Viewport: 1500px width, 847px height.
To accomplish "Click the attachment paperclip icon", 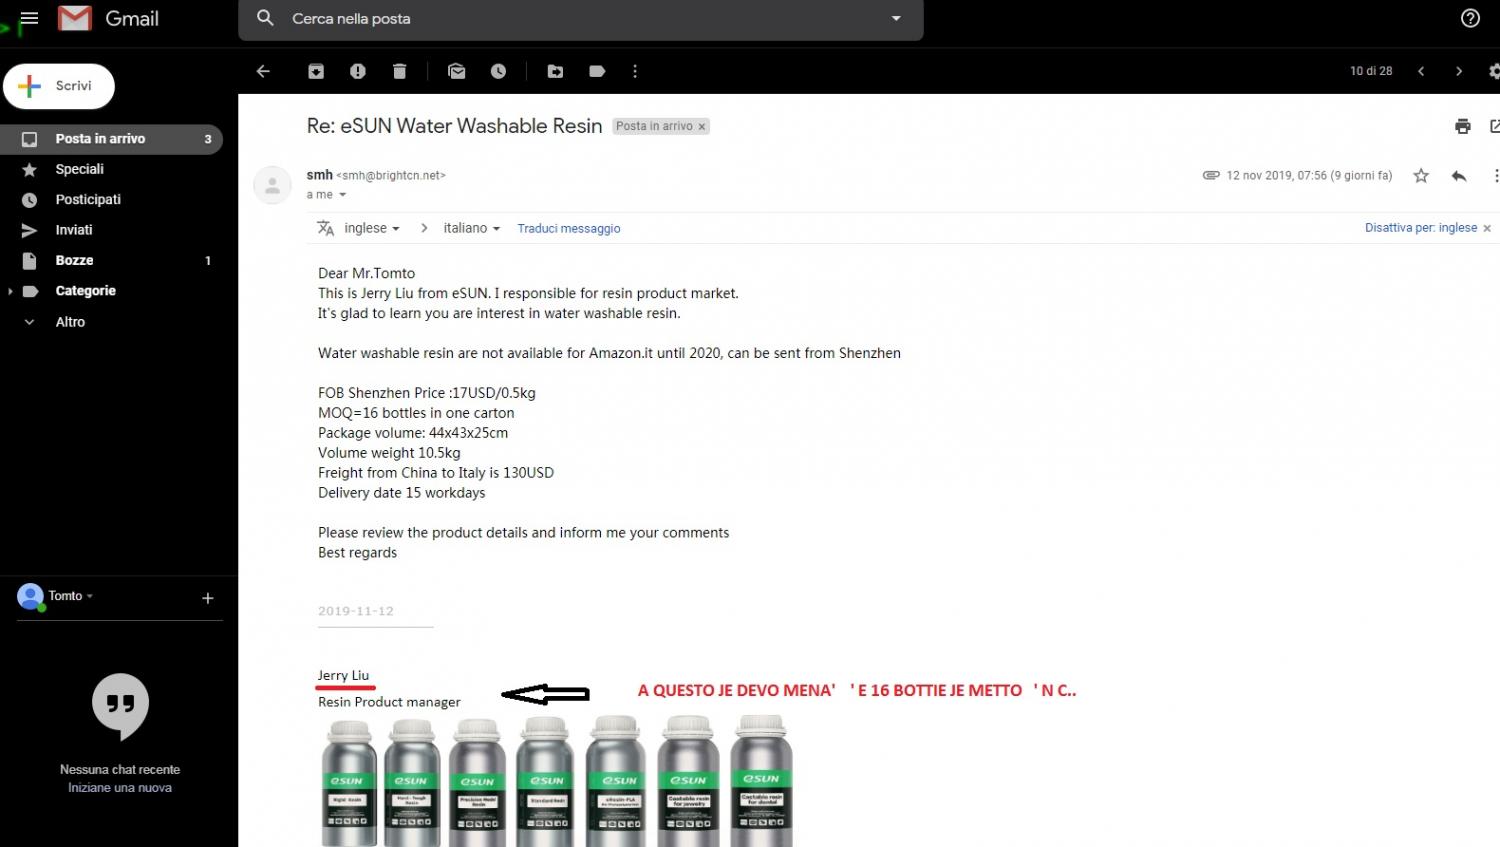I will click(1210, 175).
